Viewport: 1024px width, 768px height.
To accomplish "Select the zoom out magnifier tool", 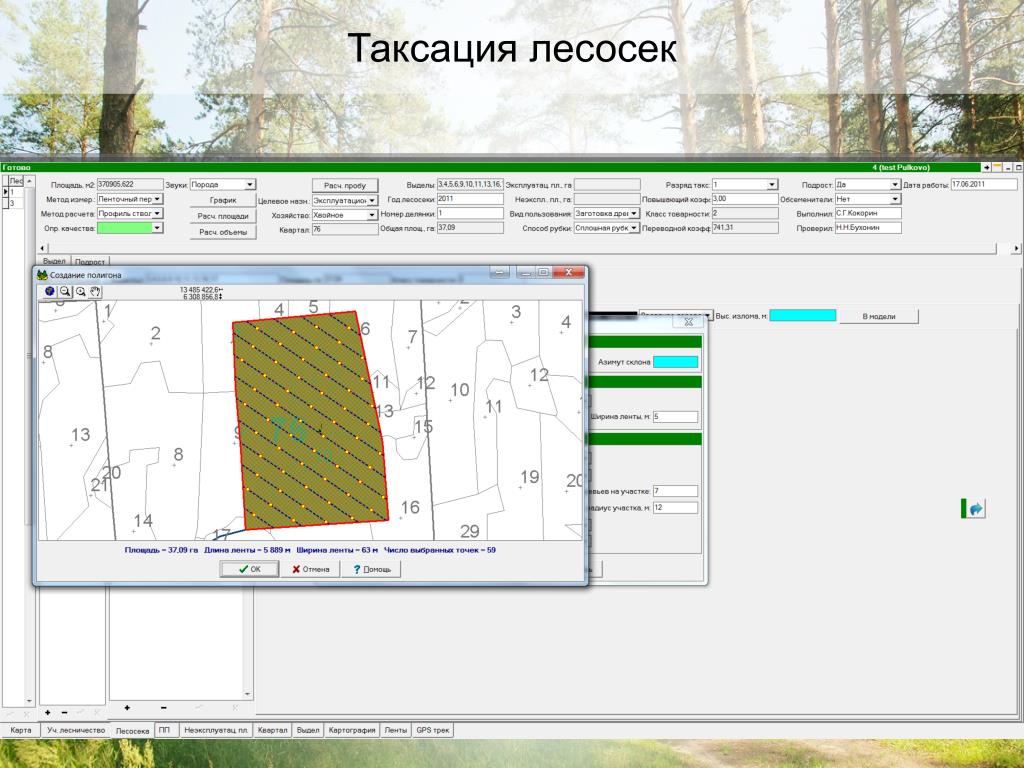I will click(x=64, y=292).
